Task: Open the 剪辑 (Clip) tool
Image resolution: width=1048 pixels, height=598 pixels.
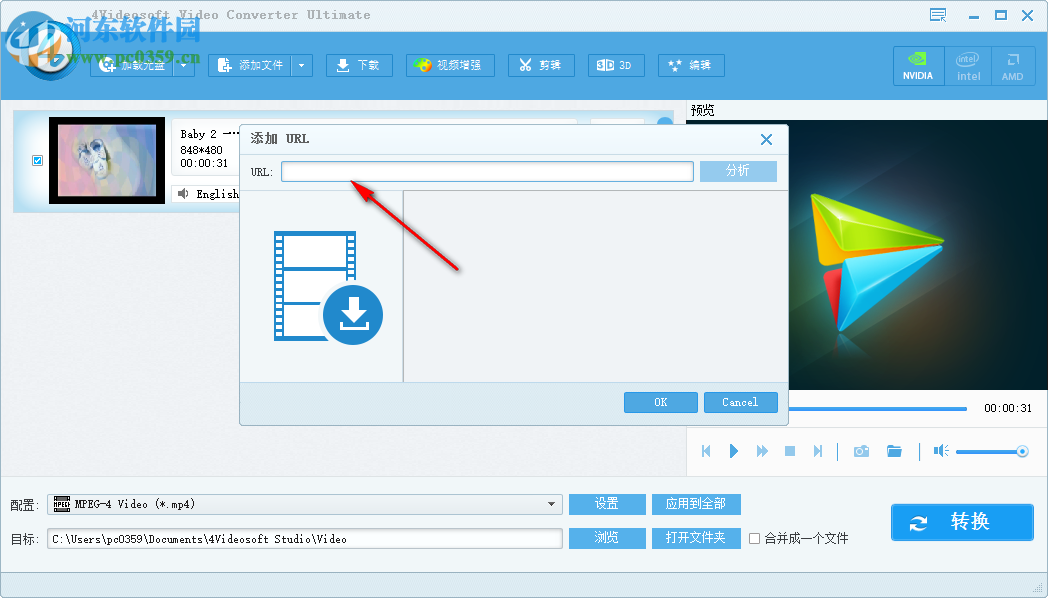Action: click(541, 65)
